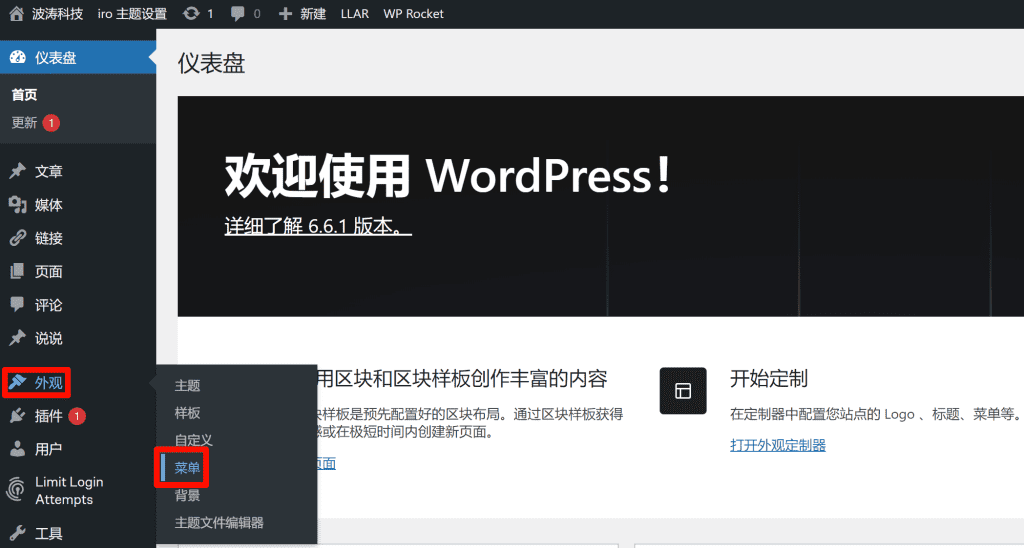1024x548 pixels.
Task: Follow the 打开外观定制器 link
Action: (x=778, y=445)
